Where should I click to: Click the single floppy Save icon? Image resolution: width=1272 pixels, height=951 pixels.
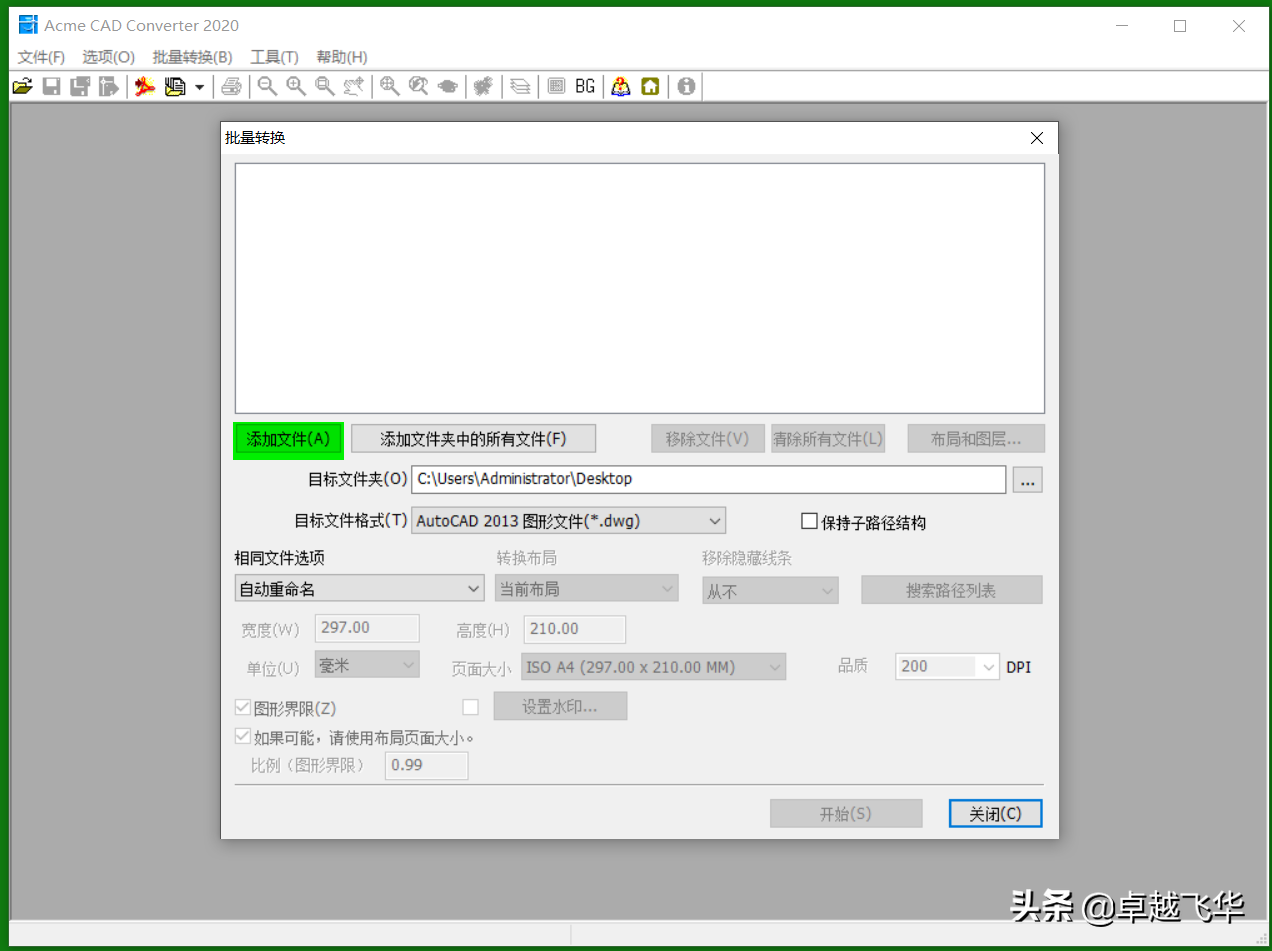coord(51,87)
